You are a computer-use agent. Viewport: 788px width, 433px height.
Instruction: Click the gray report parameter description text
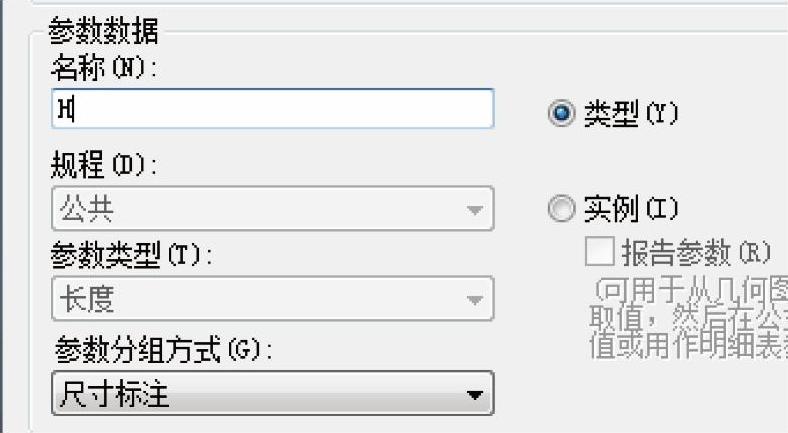tap(688, 317)
